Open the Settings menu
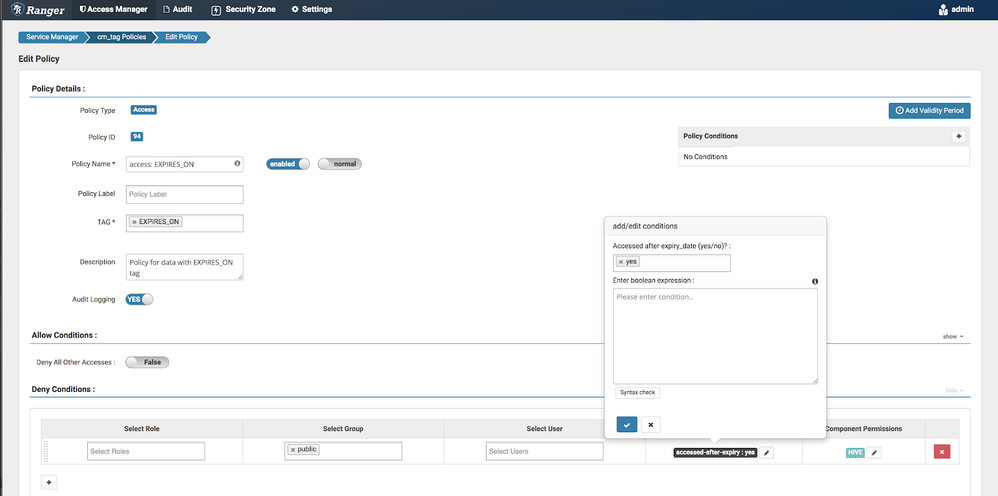The height and width of the screenshot is (496, 998). click(311, 10)
